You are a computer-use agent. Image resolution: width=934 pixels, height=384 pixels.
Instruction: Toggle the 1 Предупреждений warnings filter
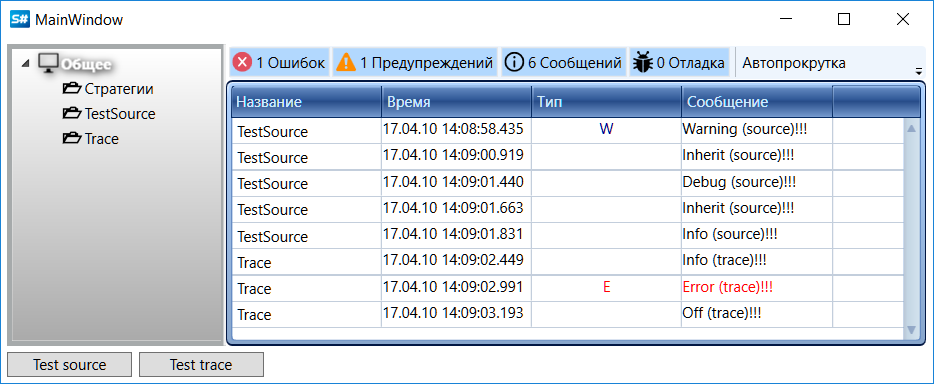(415, 62)
